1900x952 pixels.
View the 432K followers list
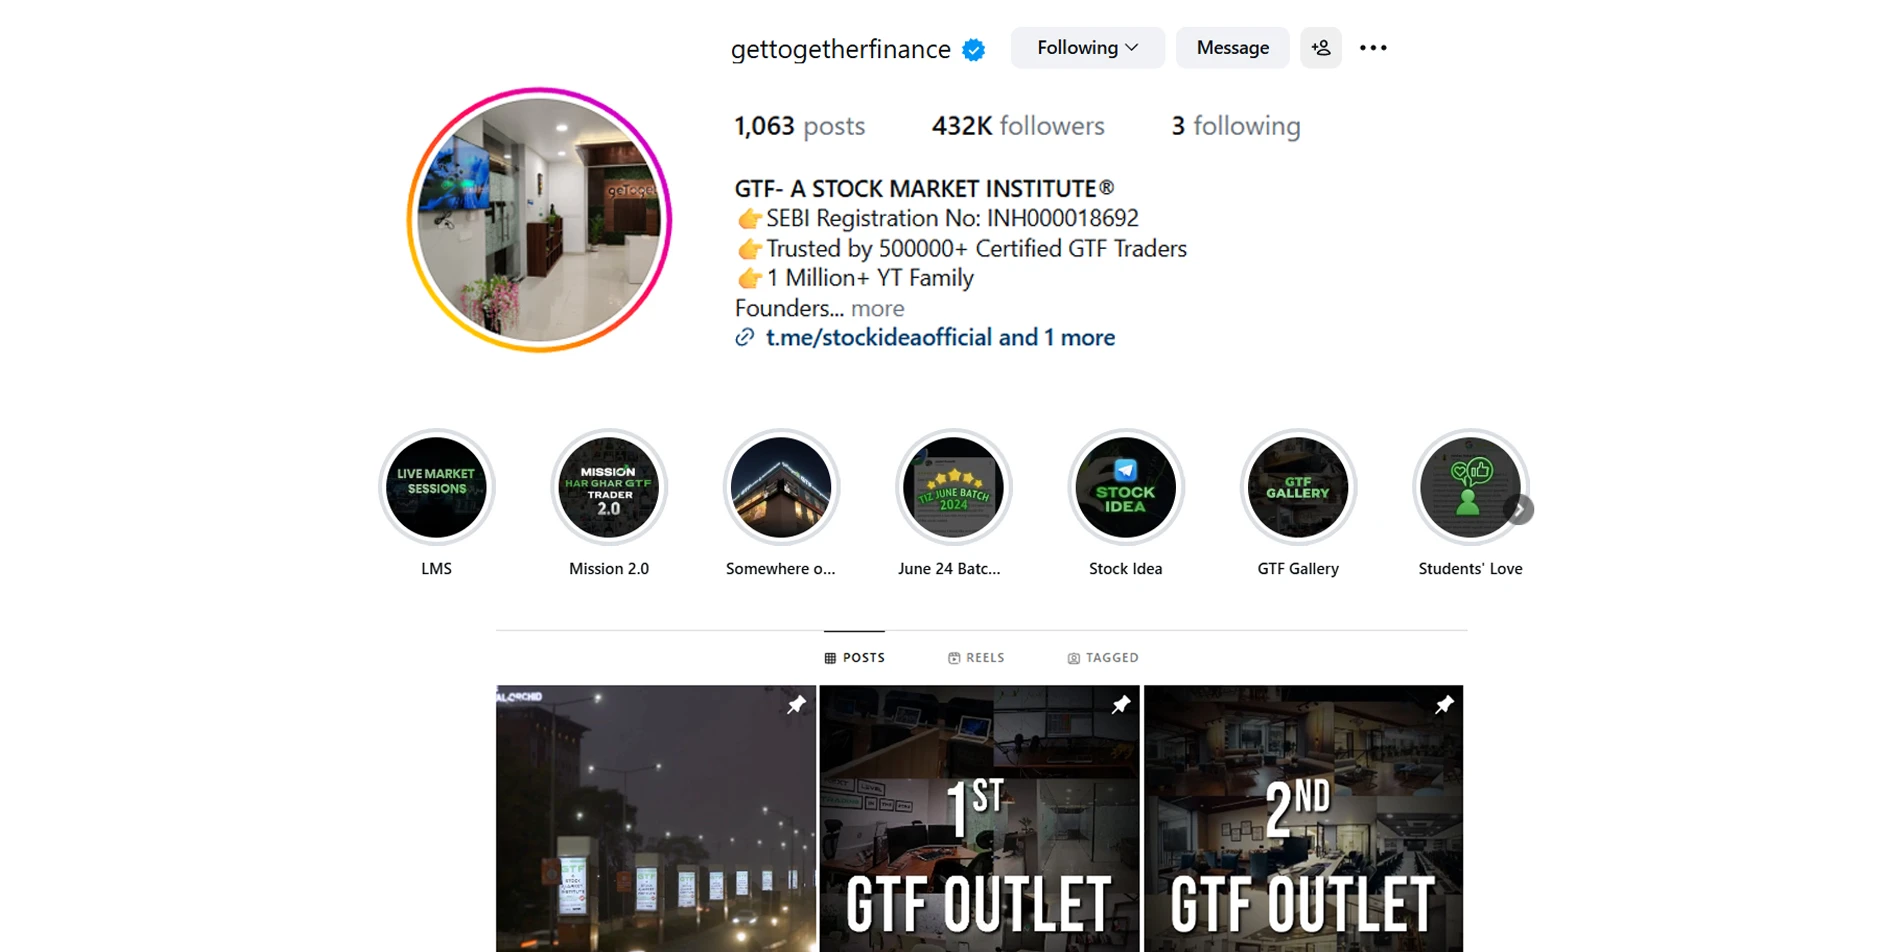tap(1018, 126)
